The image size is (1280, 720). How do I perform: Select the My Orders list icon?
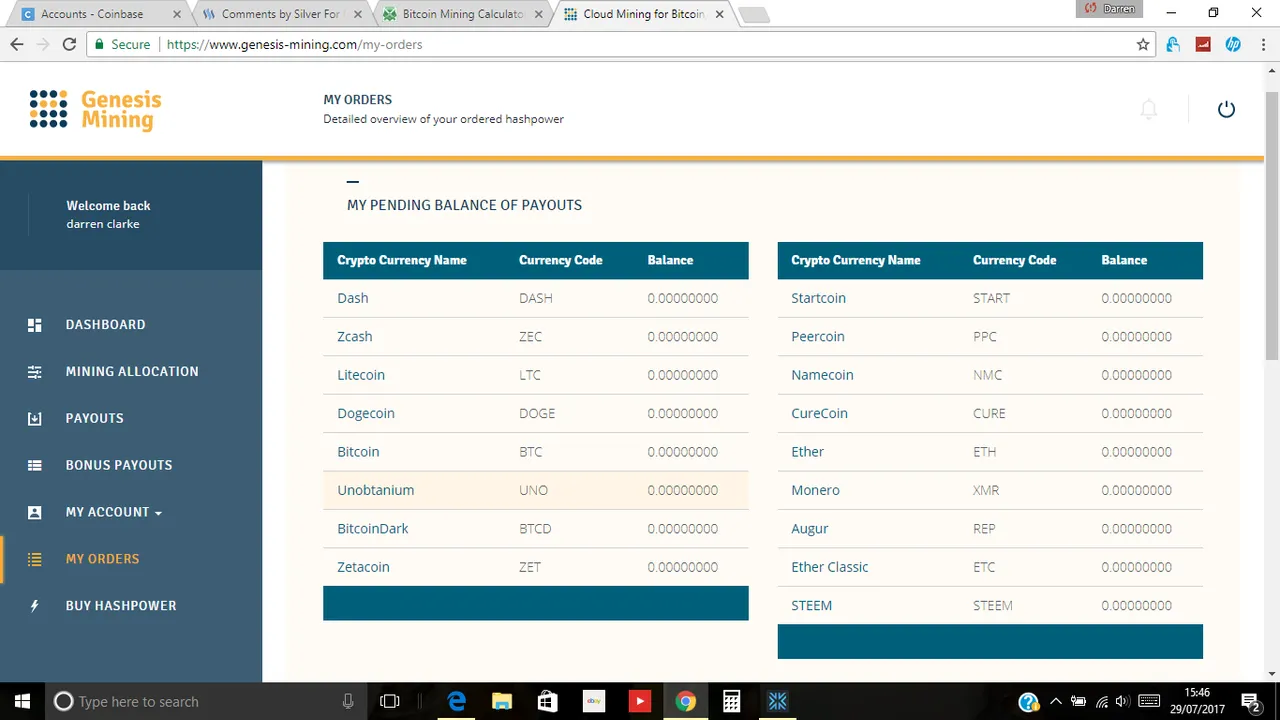(34, 559)
